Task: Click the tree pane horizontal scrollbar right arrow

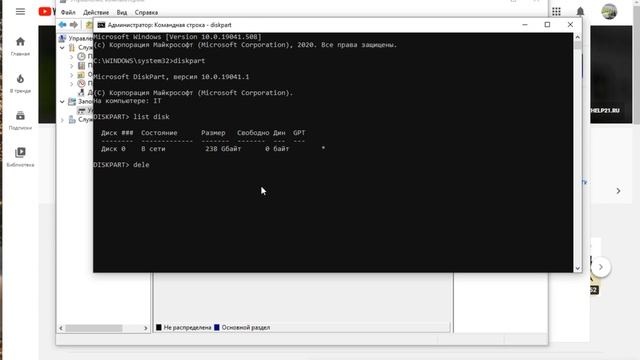Action: (x=146, y=328)
